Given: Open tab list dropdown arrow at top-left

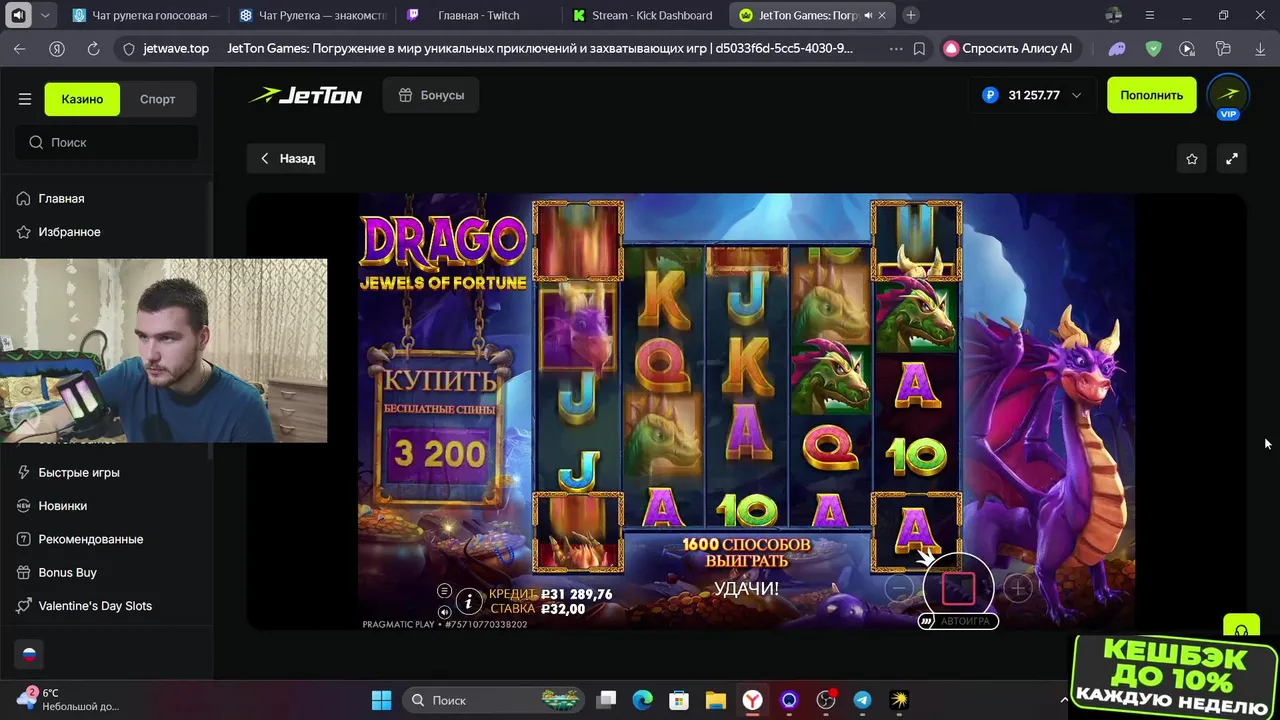Looking at the screenshot, I should point(46,15).
